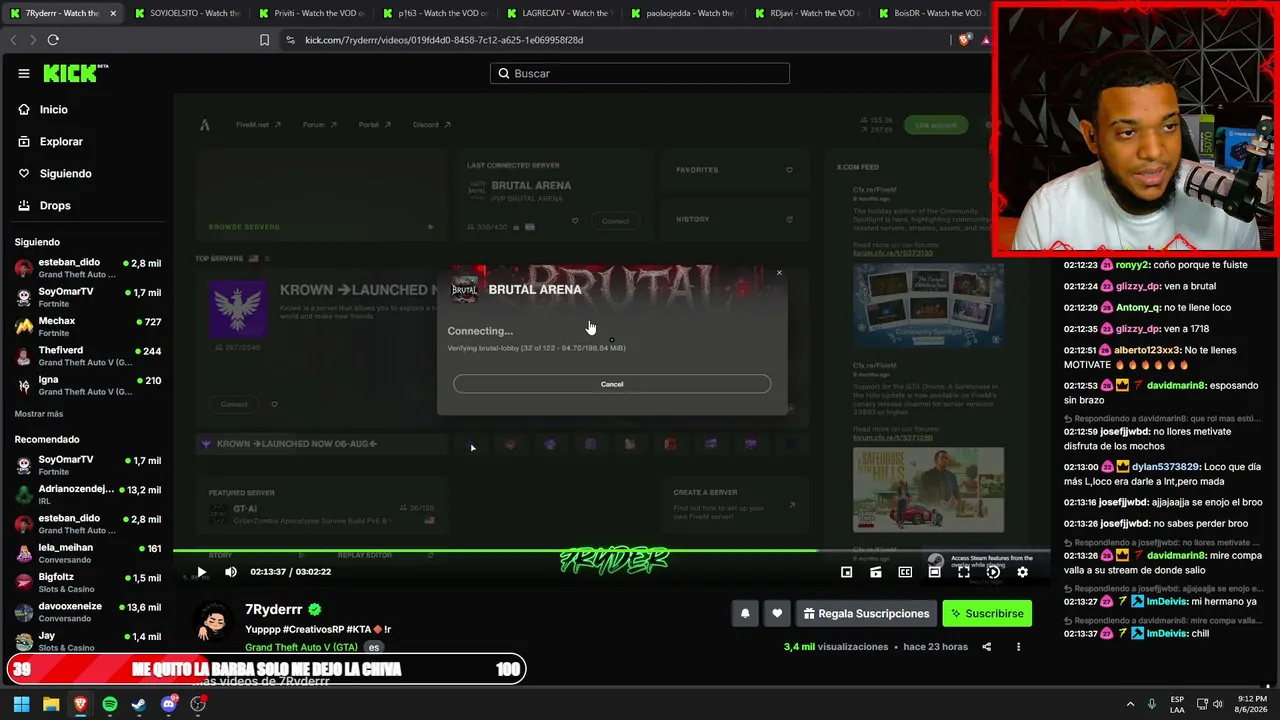1280x720 pixels.
Task: Cancel the Brutal Arena connection dialog
Action: point(612,384)
